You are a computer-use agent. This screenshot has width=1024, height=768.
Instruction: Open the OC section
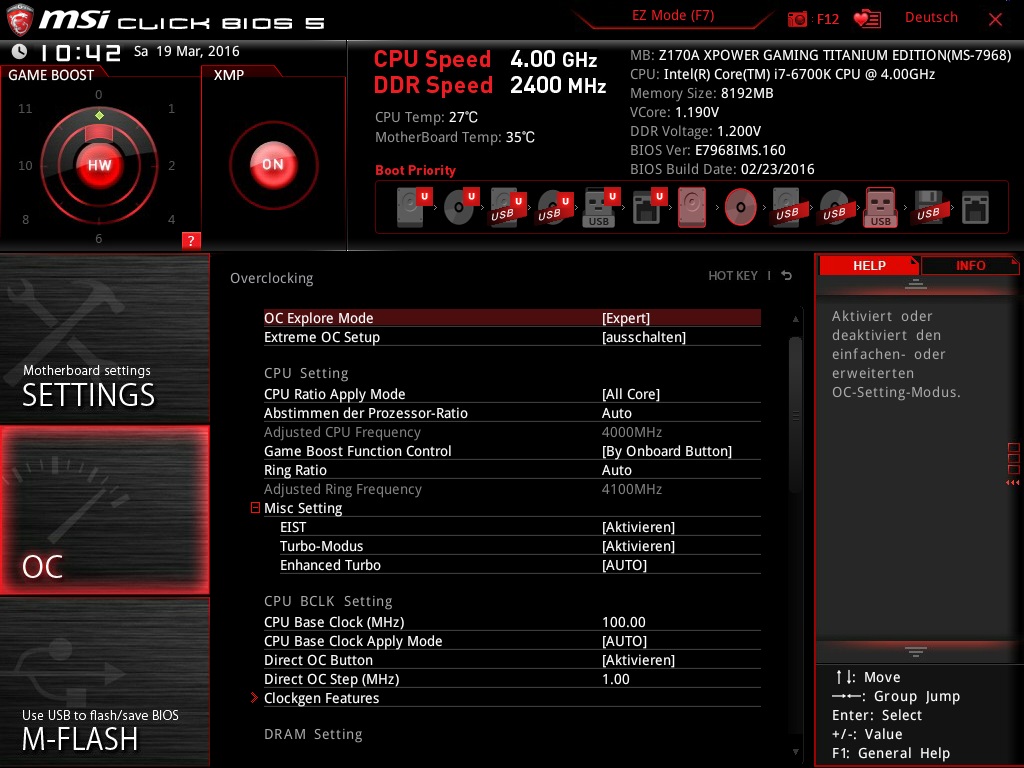click(104, 510)
